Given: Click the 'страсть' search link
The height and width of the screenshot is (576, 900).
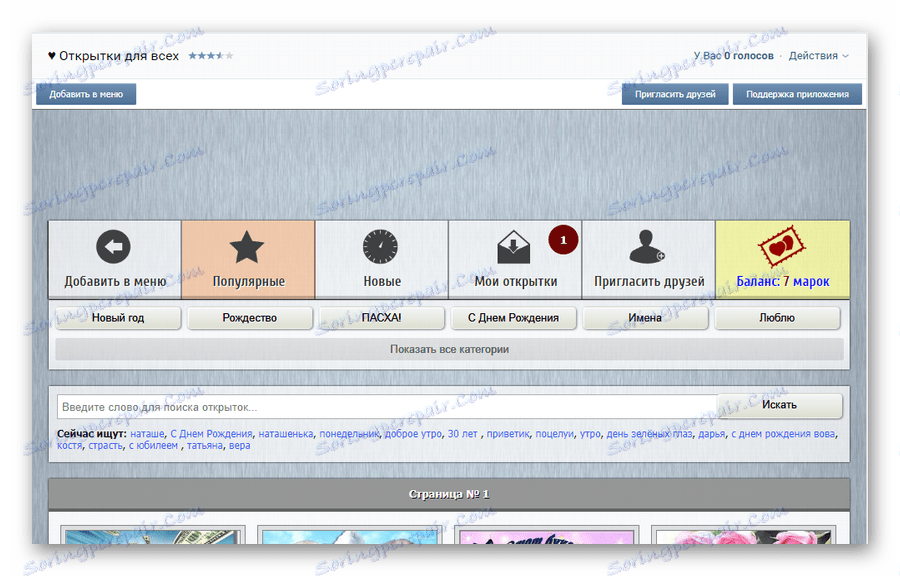Looking at the screenshot, I should 106,445.
